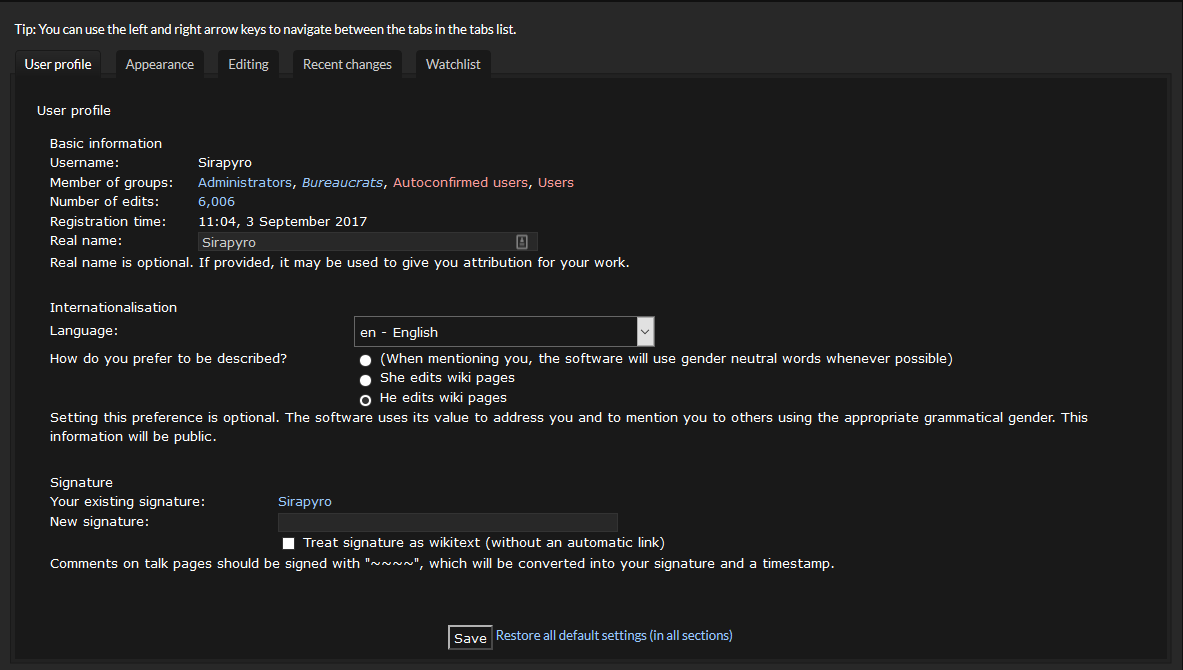Switch to the Appearance tab
This screenshot has width=1183, height=670.
tap(159, 64)
